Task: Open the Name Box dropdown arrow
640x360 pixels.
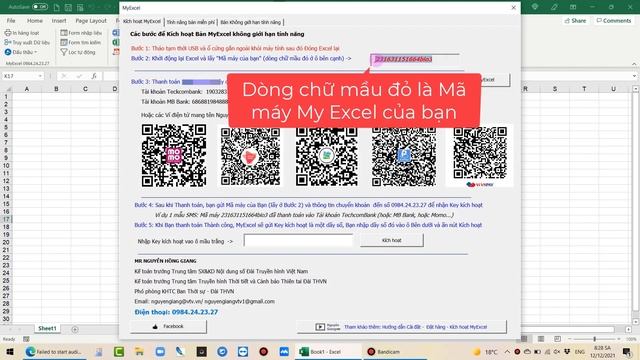Action: (40, 76)
